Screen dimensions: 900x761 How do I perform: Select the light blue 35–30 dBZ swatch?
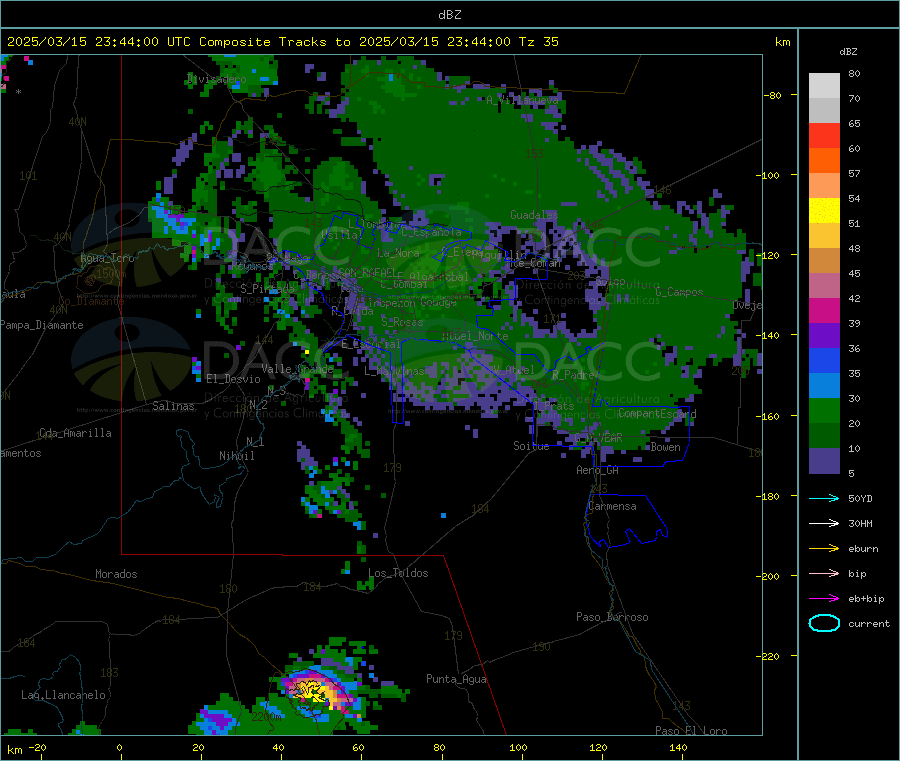[824, 386]
